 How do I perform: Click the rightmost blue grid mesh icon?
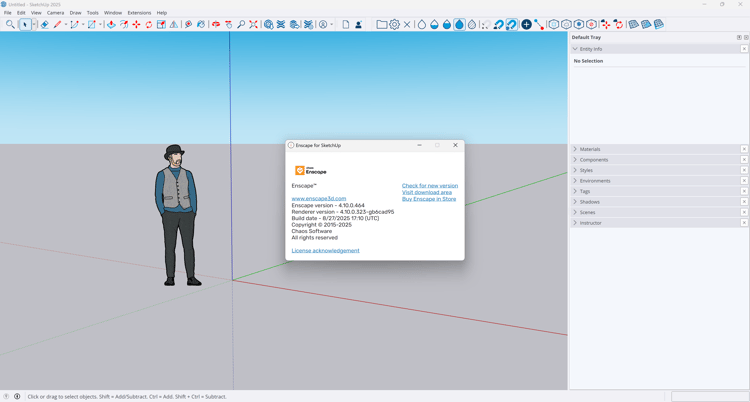(659, 24)
